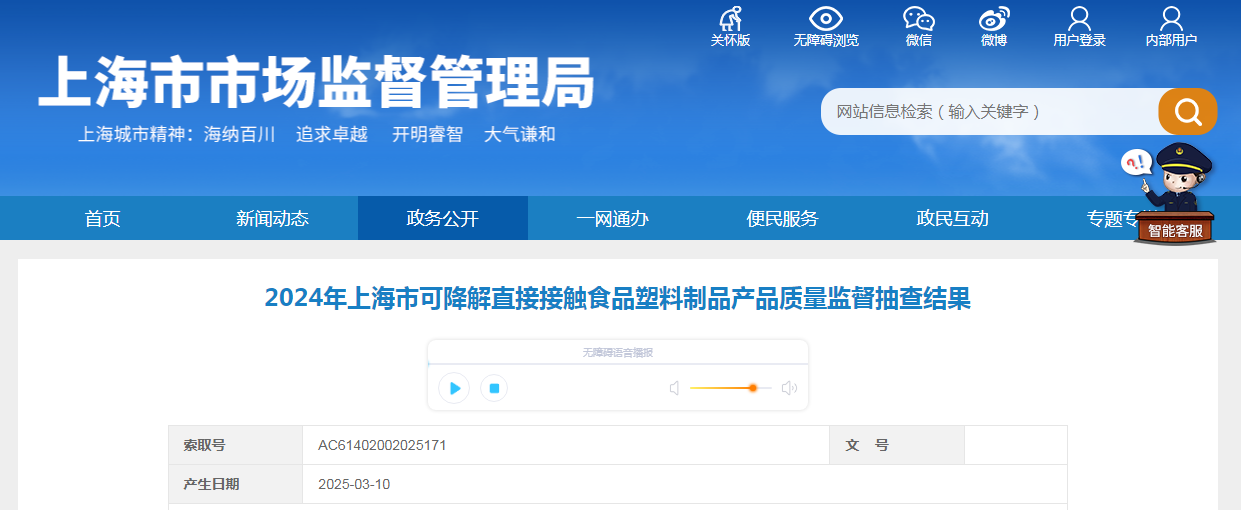The image size is (1241, 510).
Task: Adjust the orange volume slider handle
Action: [x=753, y=388]
